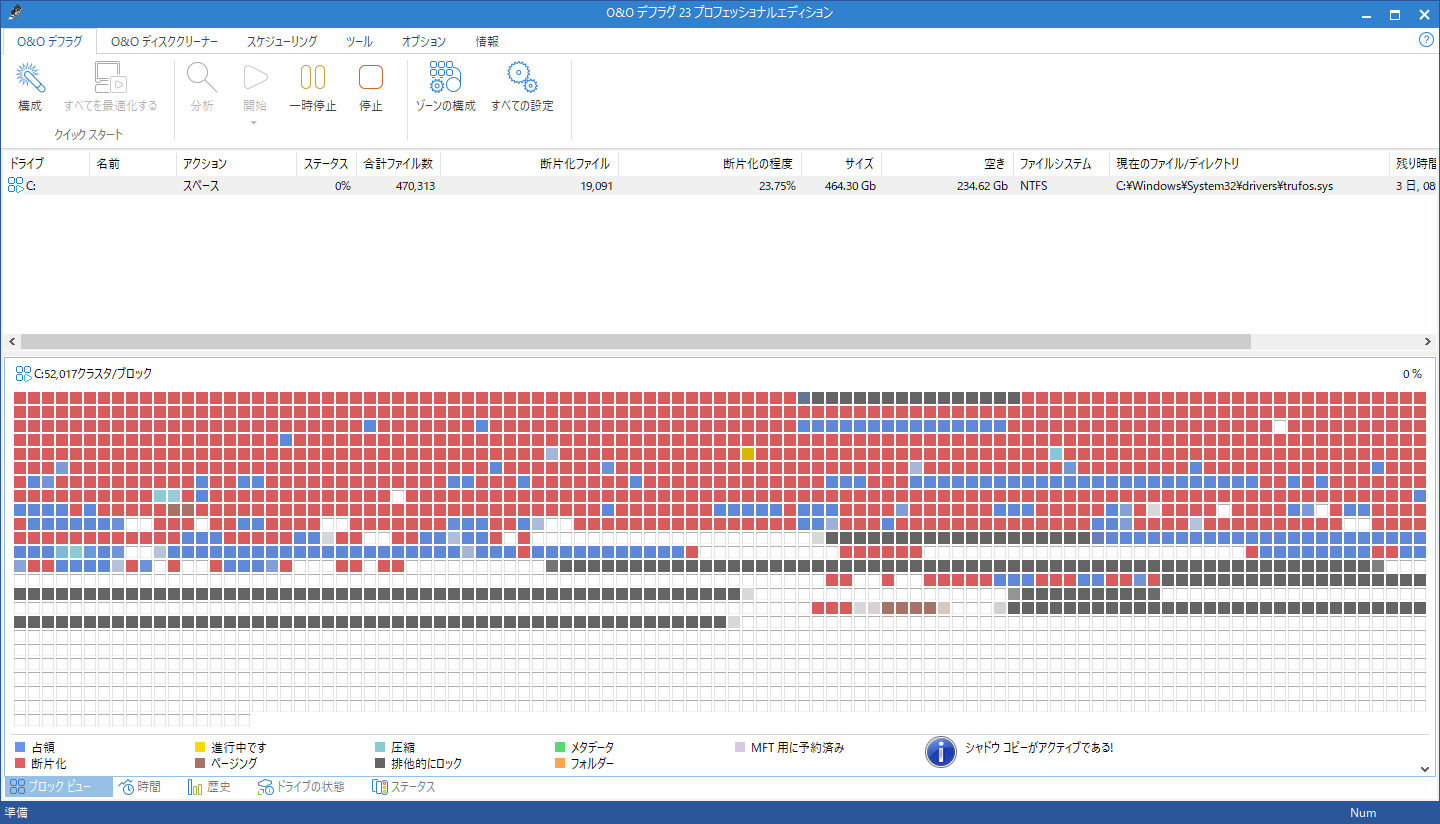Click the horizontal scrollbar thumb of drive list
Image resolution: width=1440 pixels, height=824 pixels.
pyautogui.click(x=635, y=341)
